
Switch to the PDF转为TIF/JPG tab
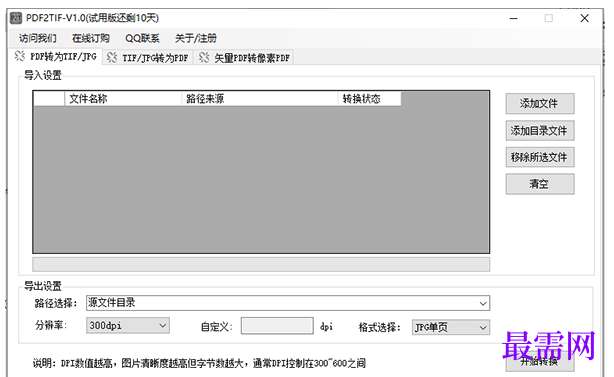(x=56, y=56)
